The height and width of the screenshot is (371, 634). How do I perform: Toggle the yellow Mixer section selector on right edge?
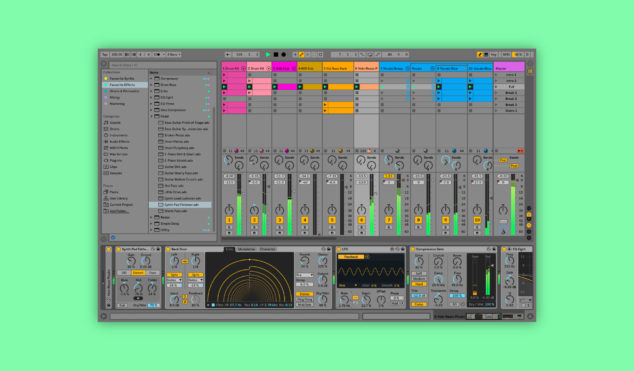coord(529,225)
